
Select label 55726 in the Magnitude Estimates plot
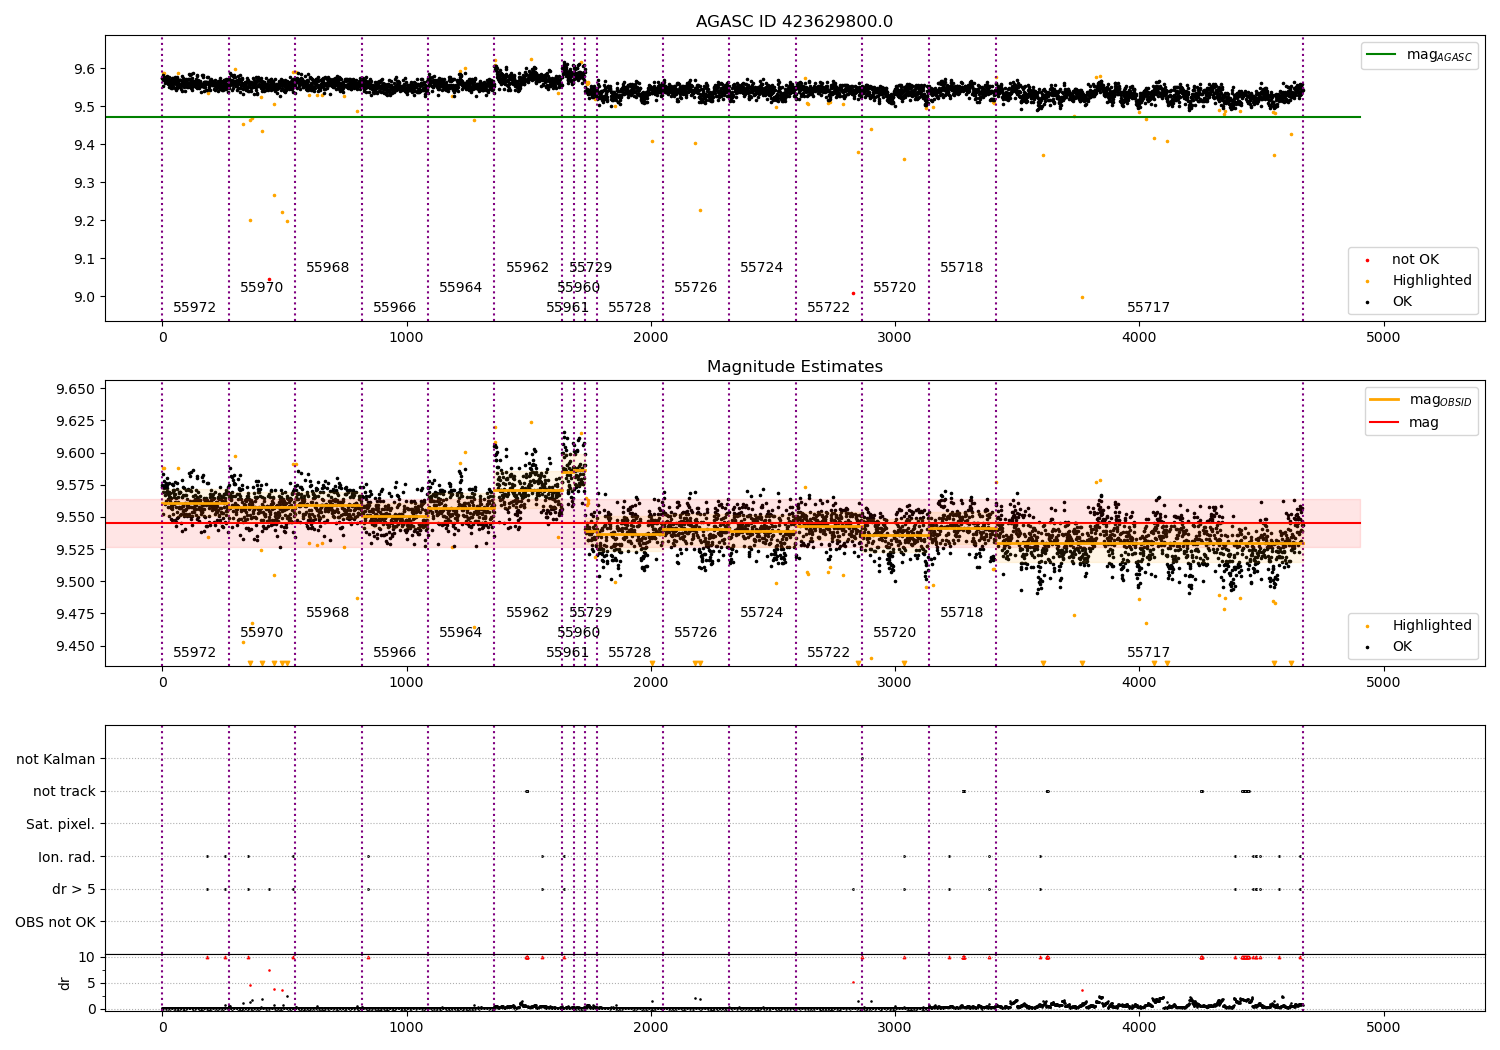[696, 633]
